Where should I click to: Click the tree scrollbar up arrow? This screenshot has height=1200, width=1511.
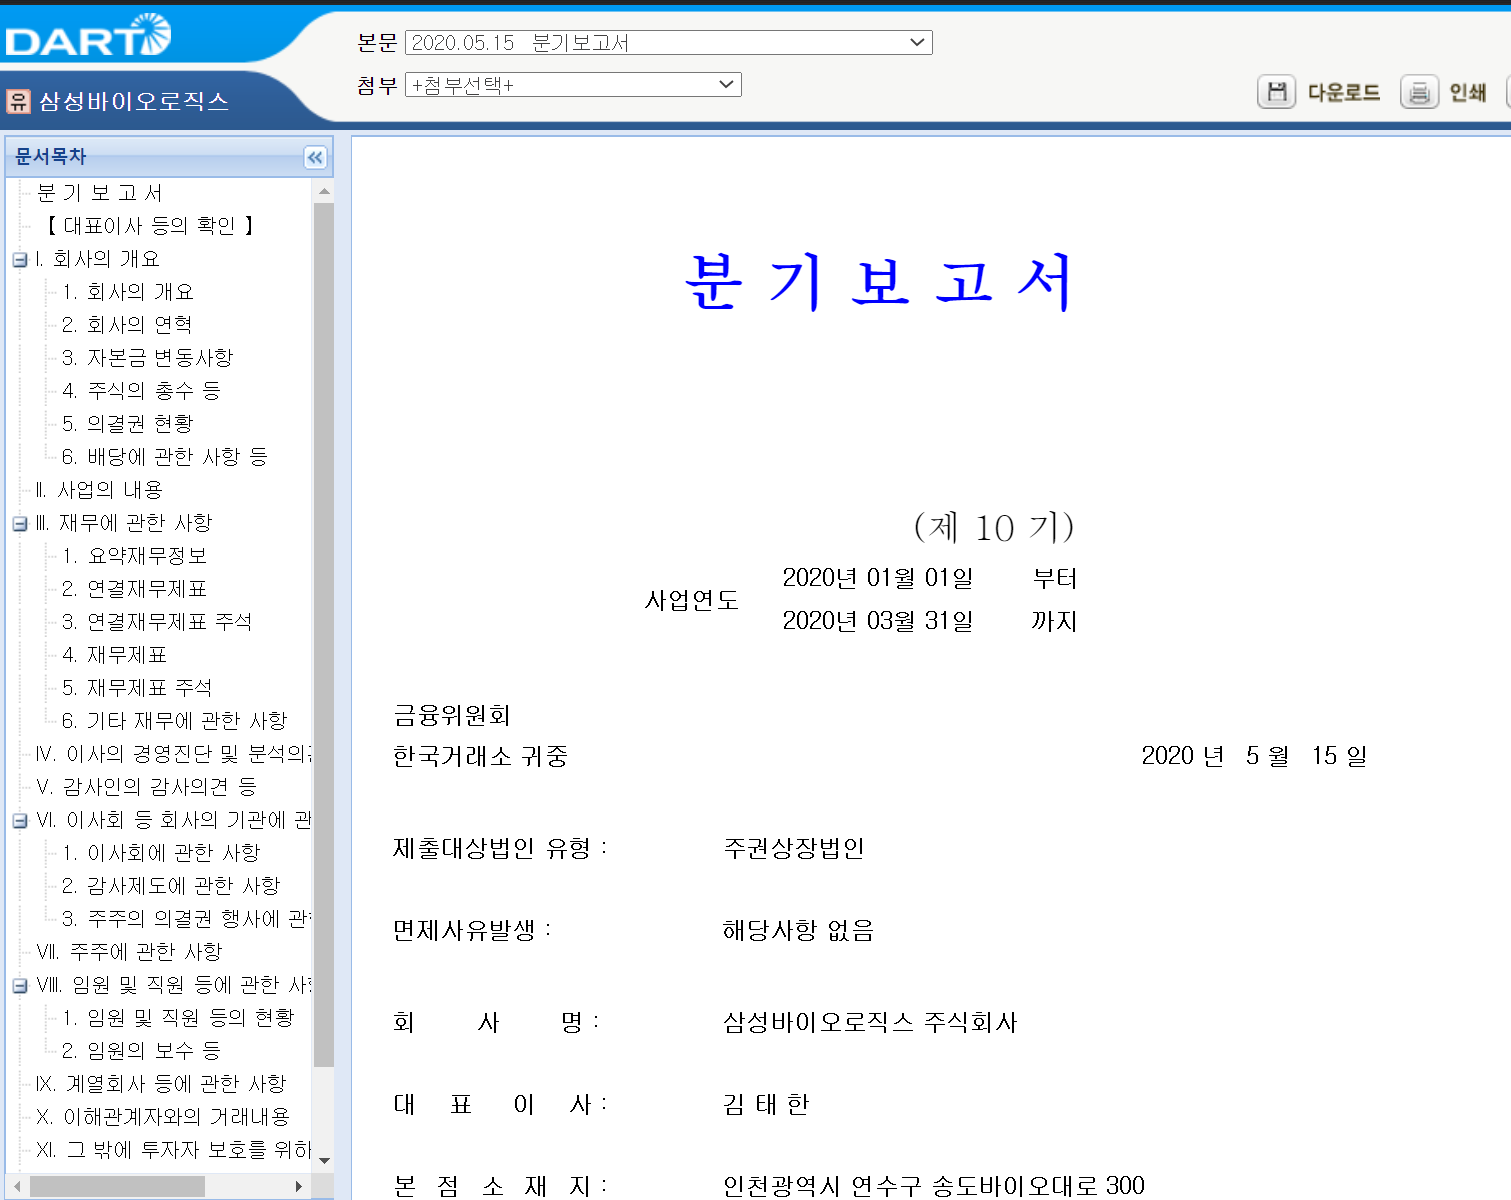[x=324, y=190]
